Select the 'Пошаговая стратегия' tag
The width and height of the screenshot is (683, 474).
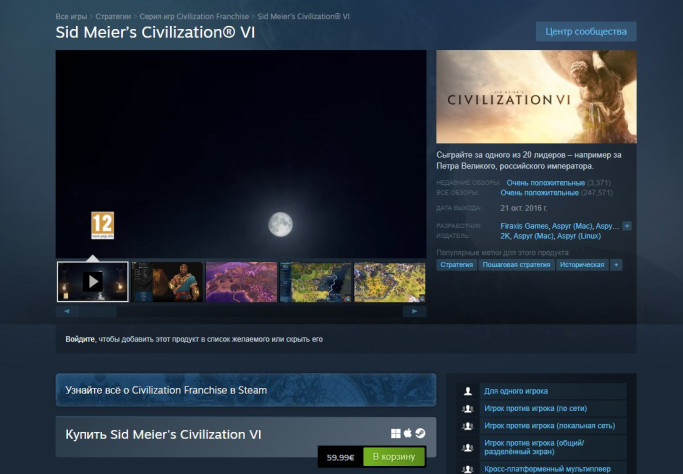tap(516, 265)
